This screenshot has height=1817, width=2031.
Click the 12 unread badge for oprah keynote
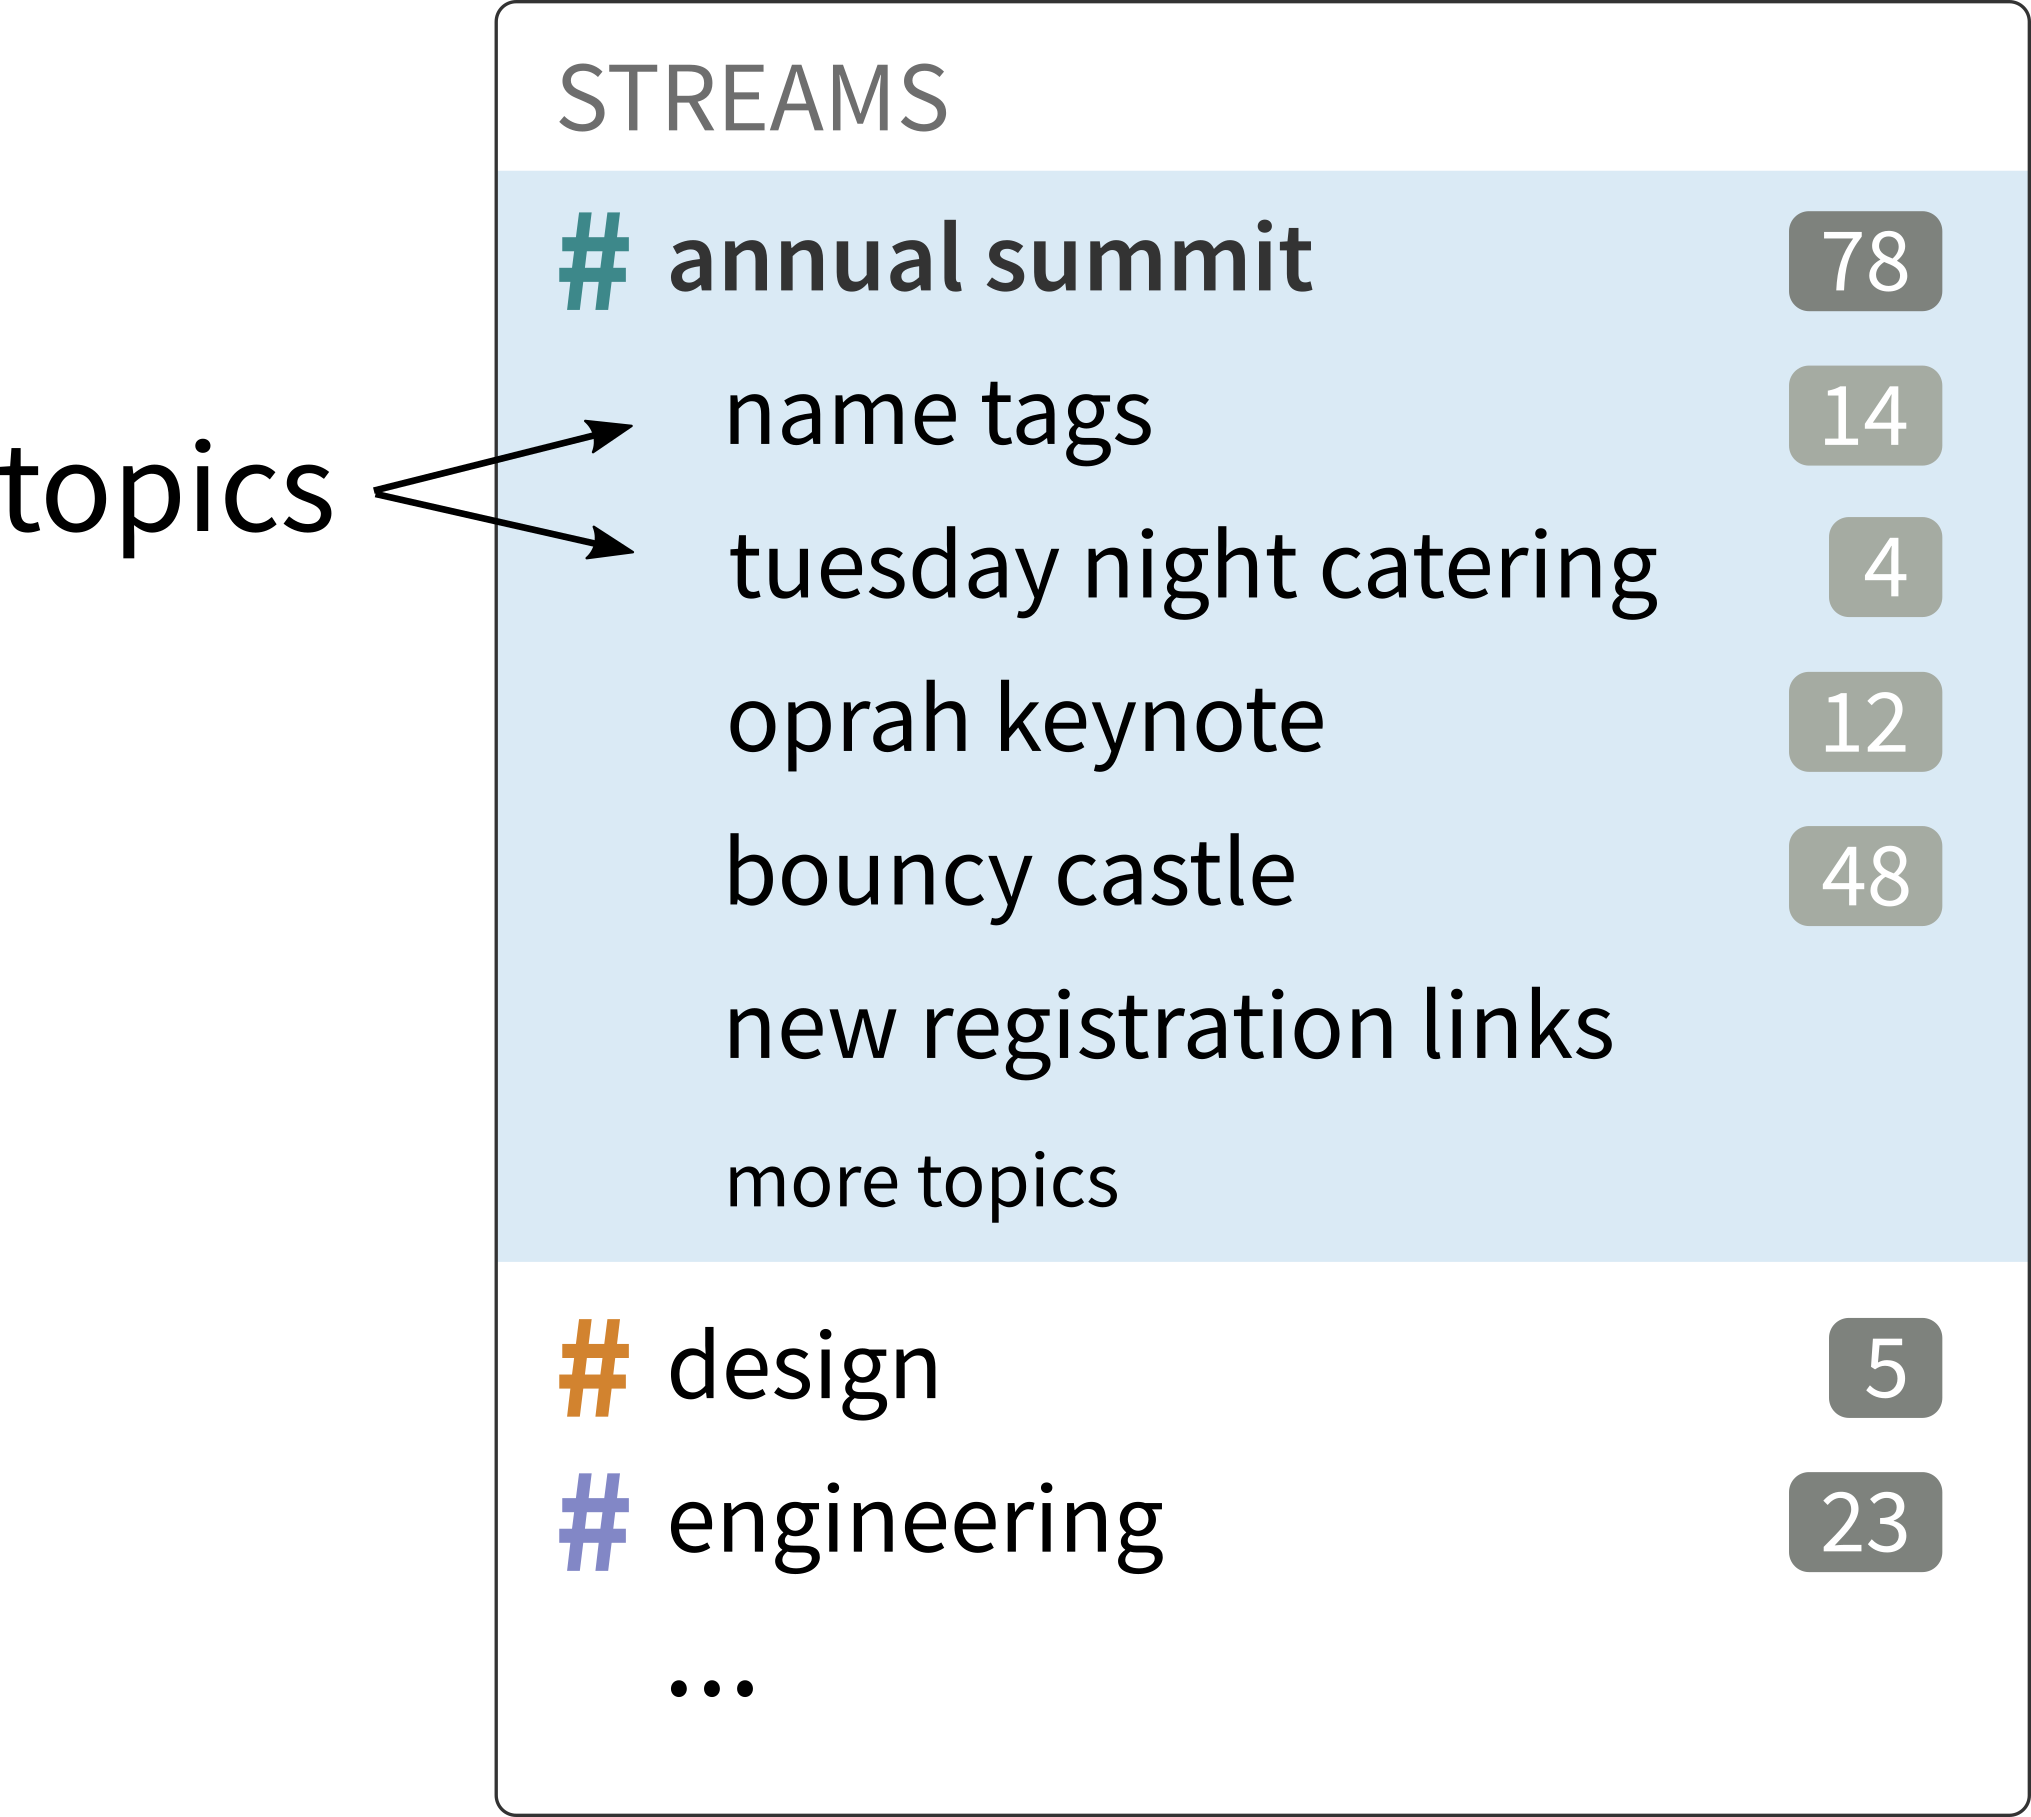click(1864, 721)
